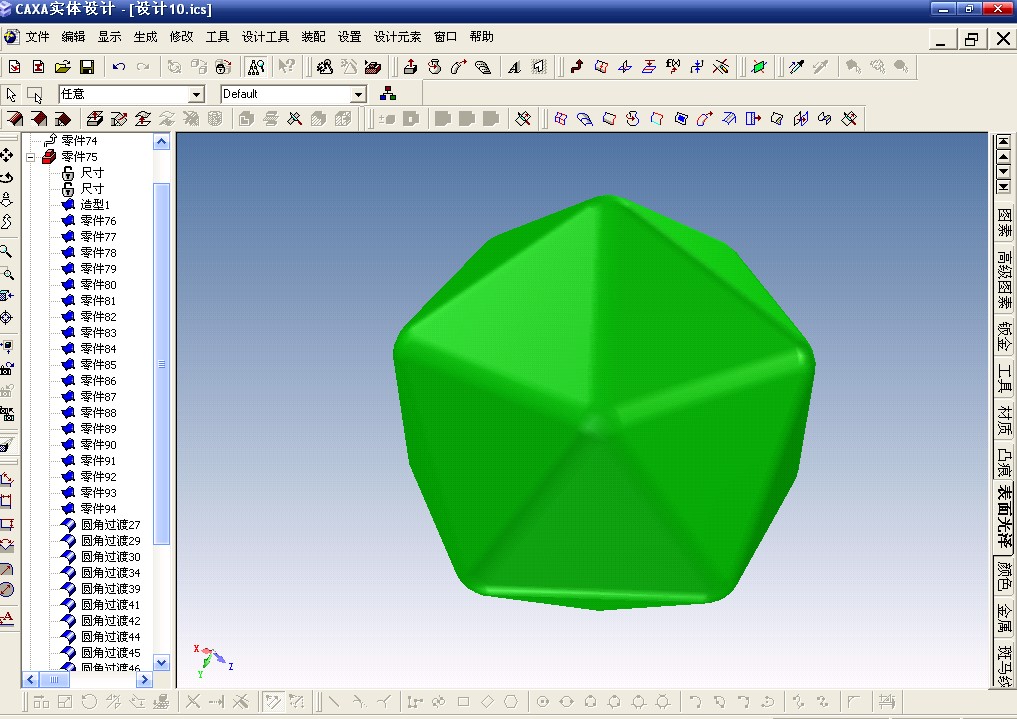The width and height of the screenshot is (1017, 719).
Task: Click the delete X icon in bottom toolbar
Action: point(193,701)
